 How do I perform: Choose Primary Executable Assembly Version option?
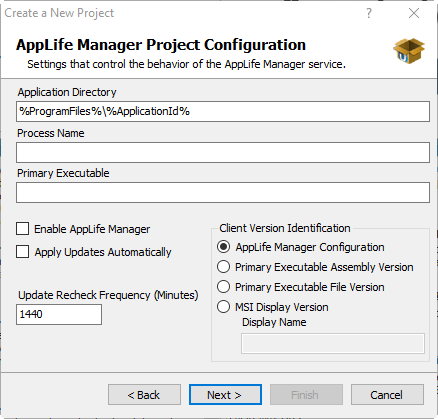coord(223,267)
